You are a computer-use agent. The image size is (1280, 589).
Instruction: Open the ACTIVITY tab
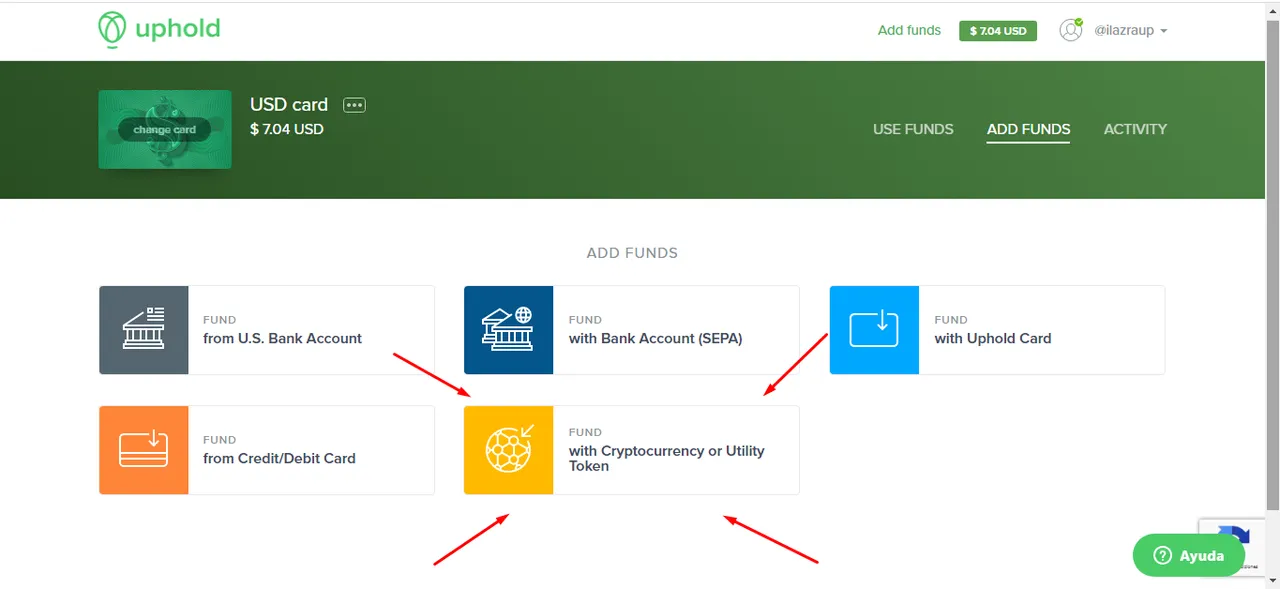coord(1135,129)
